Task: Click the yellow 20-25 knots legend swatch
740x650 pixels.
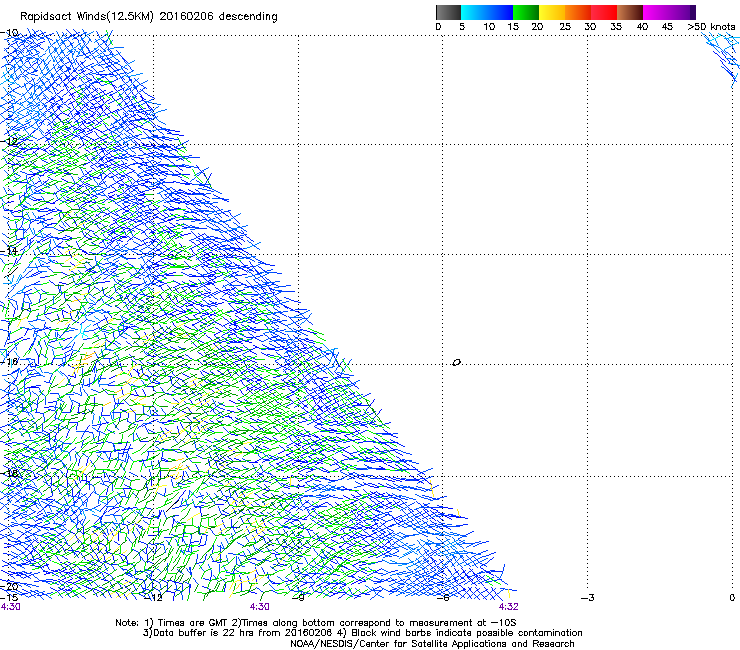Action: (552, 12)
